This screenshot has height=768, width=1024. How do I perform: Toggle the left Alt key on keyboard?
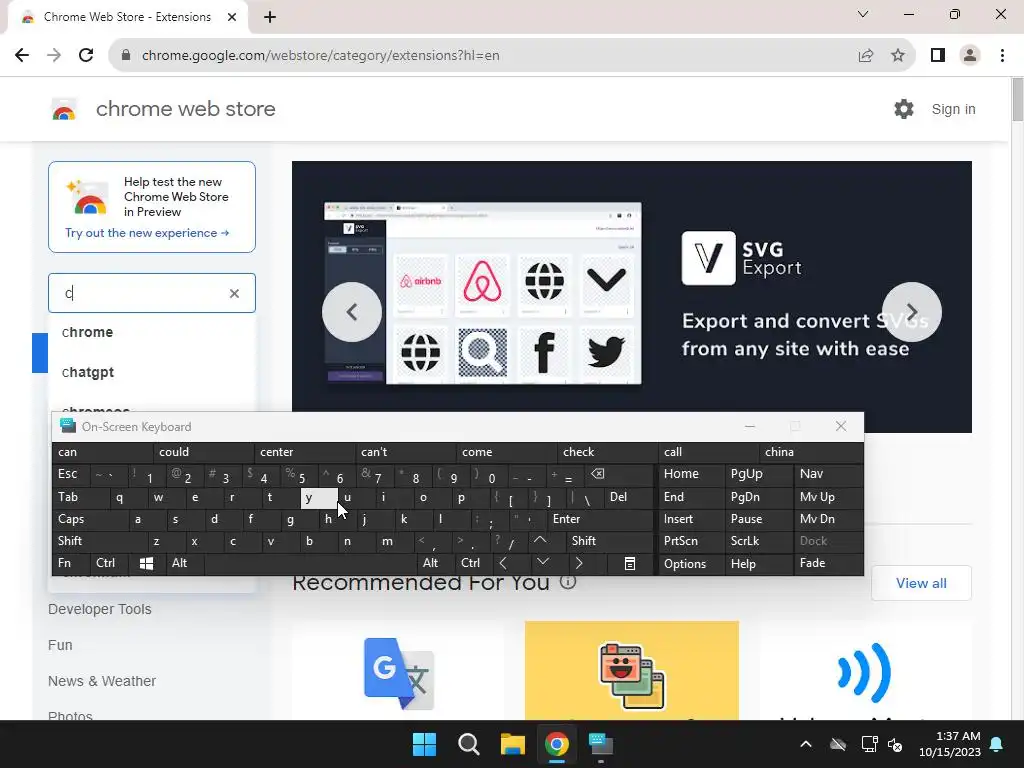(184, 563)
